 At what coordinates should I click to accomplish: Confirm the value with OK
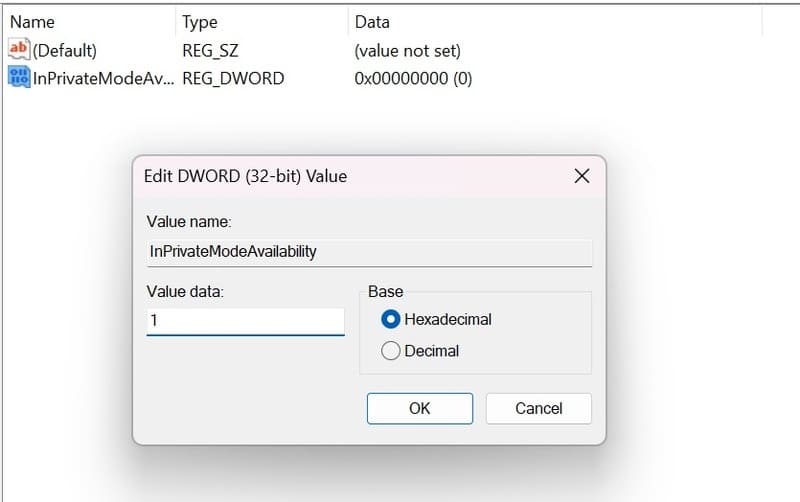(420, 408)
